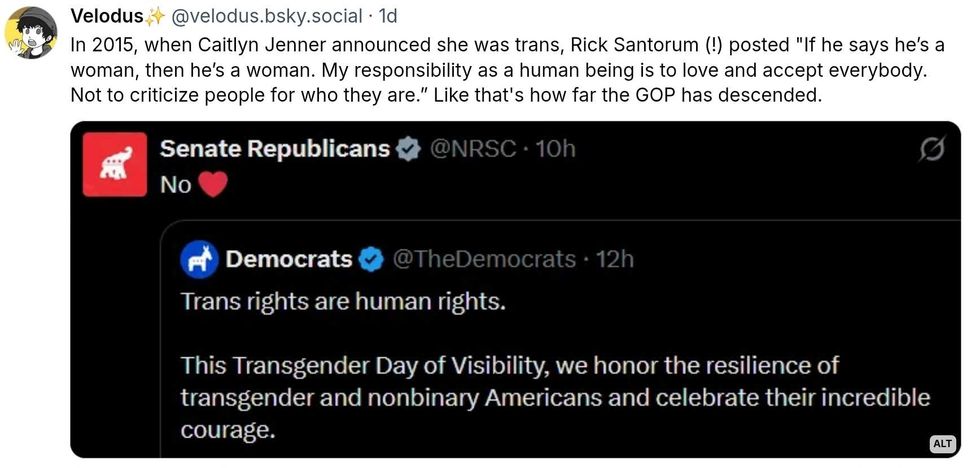Click "Trans rights are human rights." text

pos(343,301)
